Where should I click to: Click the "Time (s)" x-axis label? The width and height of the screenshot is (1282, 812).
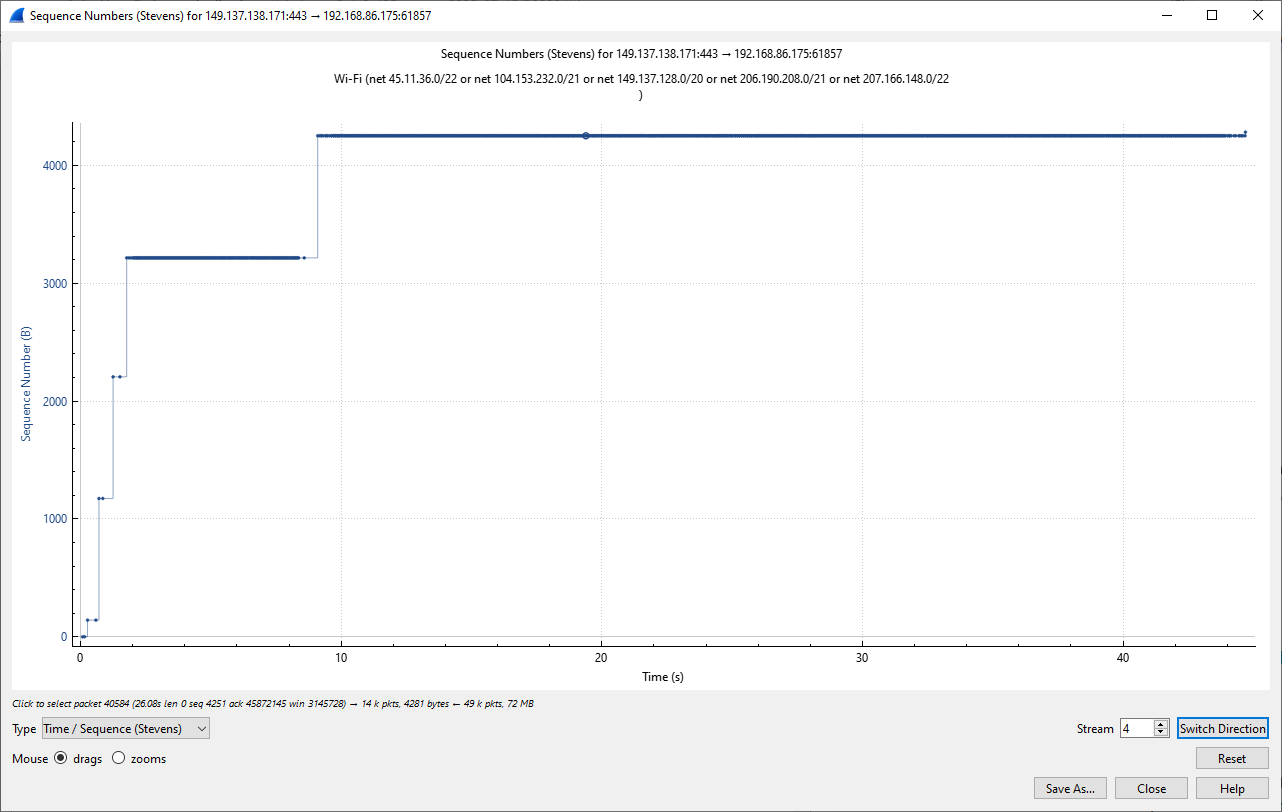[x=663, y=677]
